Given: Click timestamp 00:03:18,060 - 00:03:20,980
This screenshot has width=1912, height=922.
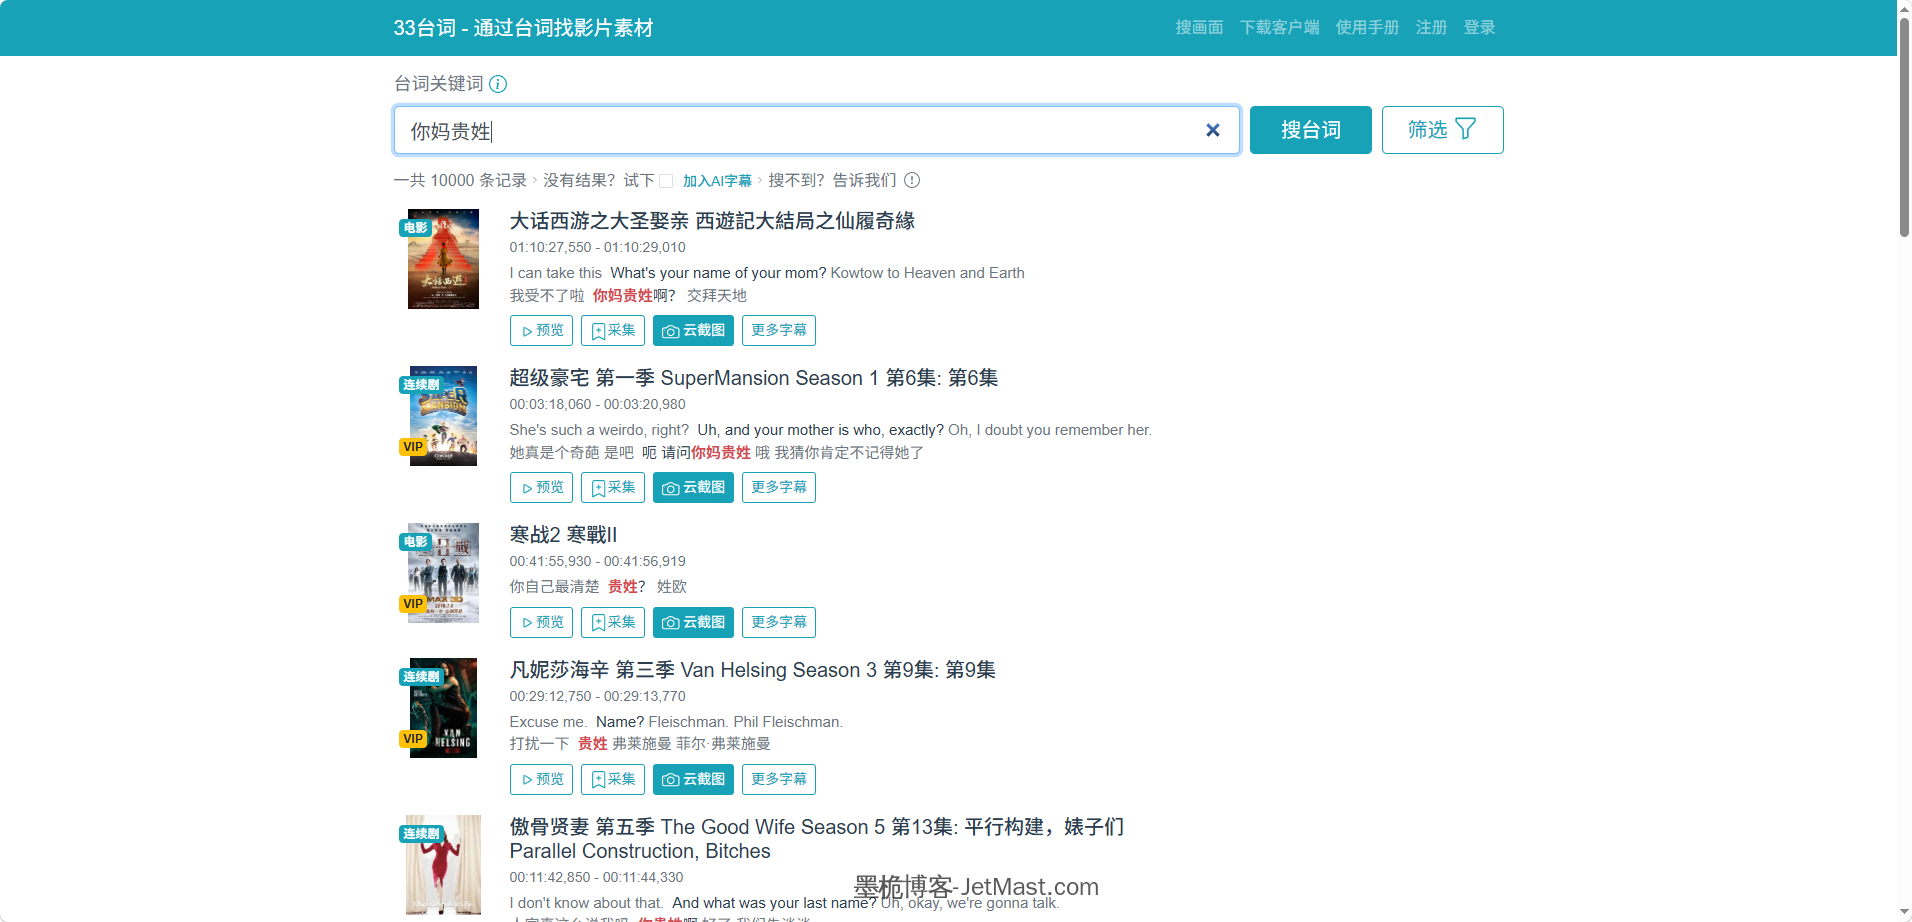Looking at the screenshot, I should click(598, 404).
